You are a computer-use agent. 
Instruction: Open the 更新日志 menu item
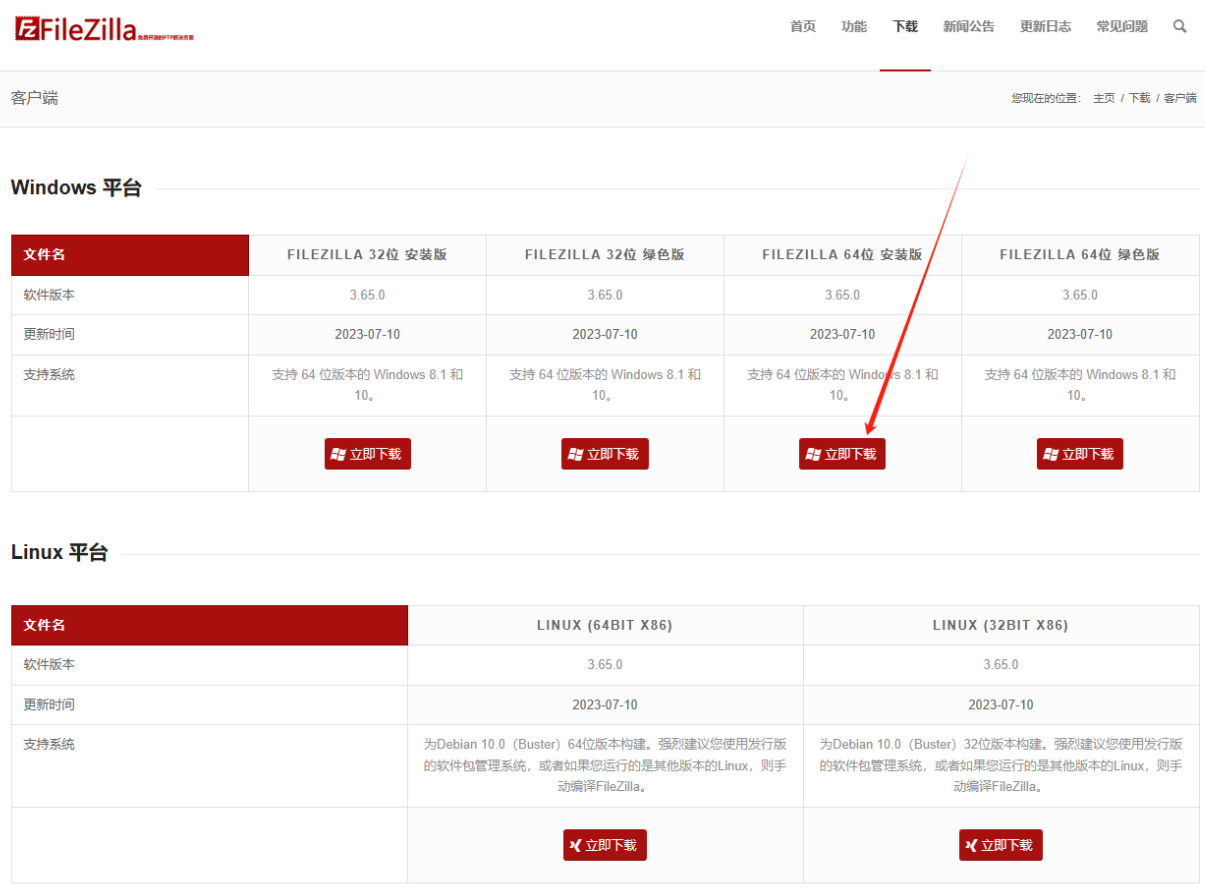point(1045,27)
